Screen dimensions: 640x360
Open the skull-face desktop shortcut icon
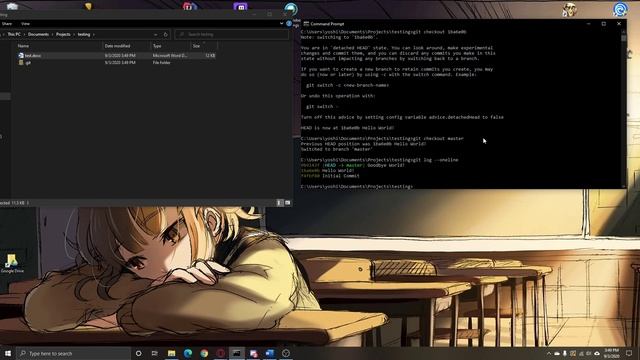click(x=569, y=9)
